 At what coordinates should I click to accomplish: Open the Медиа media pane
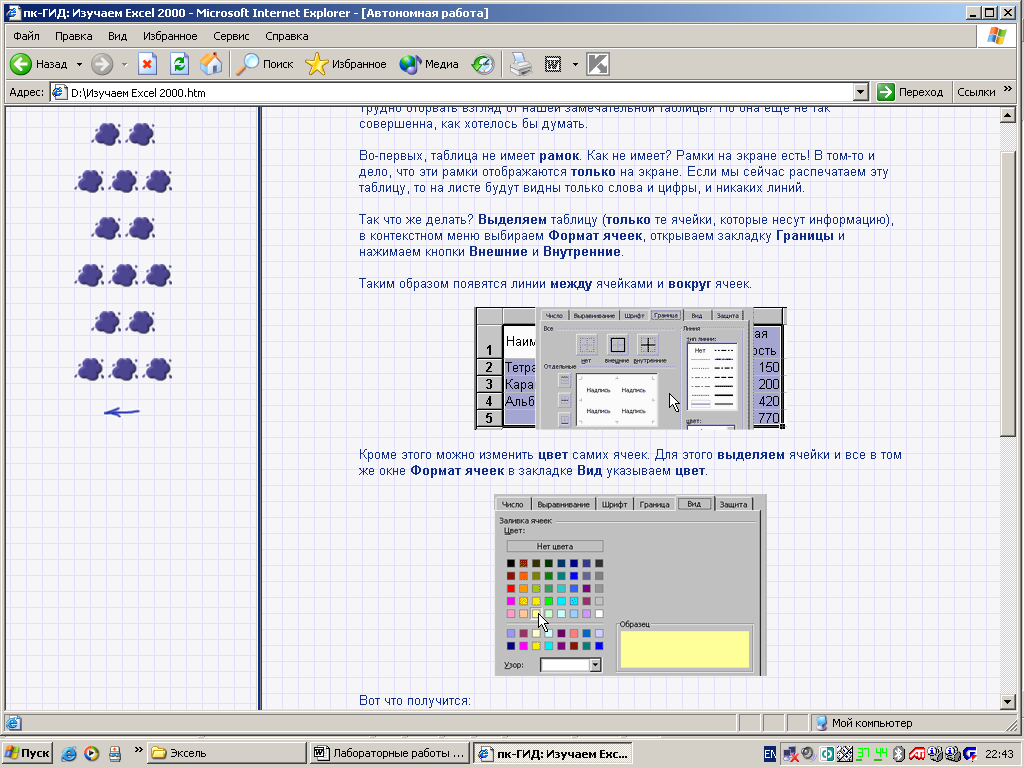(x=429, y=64)
